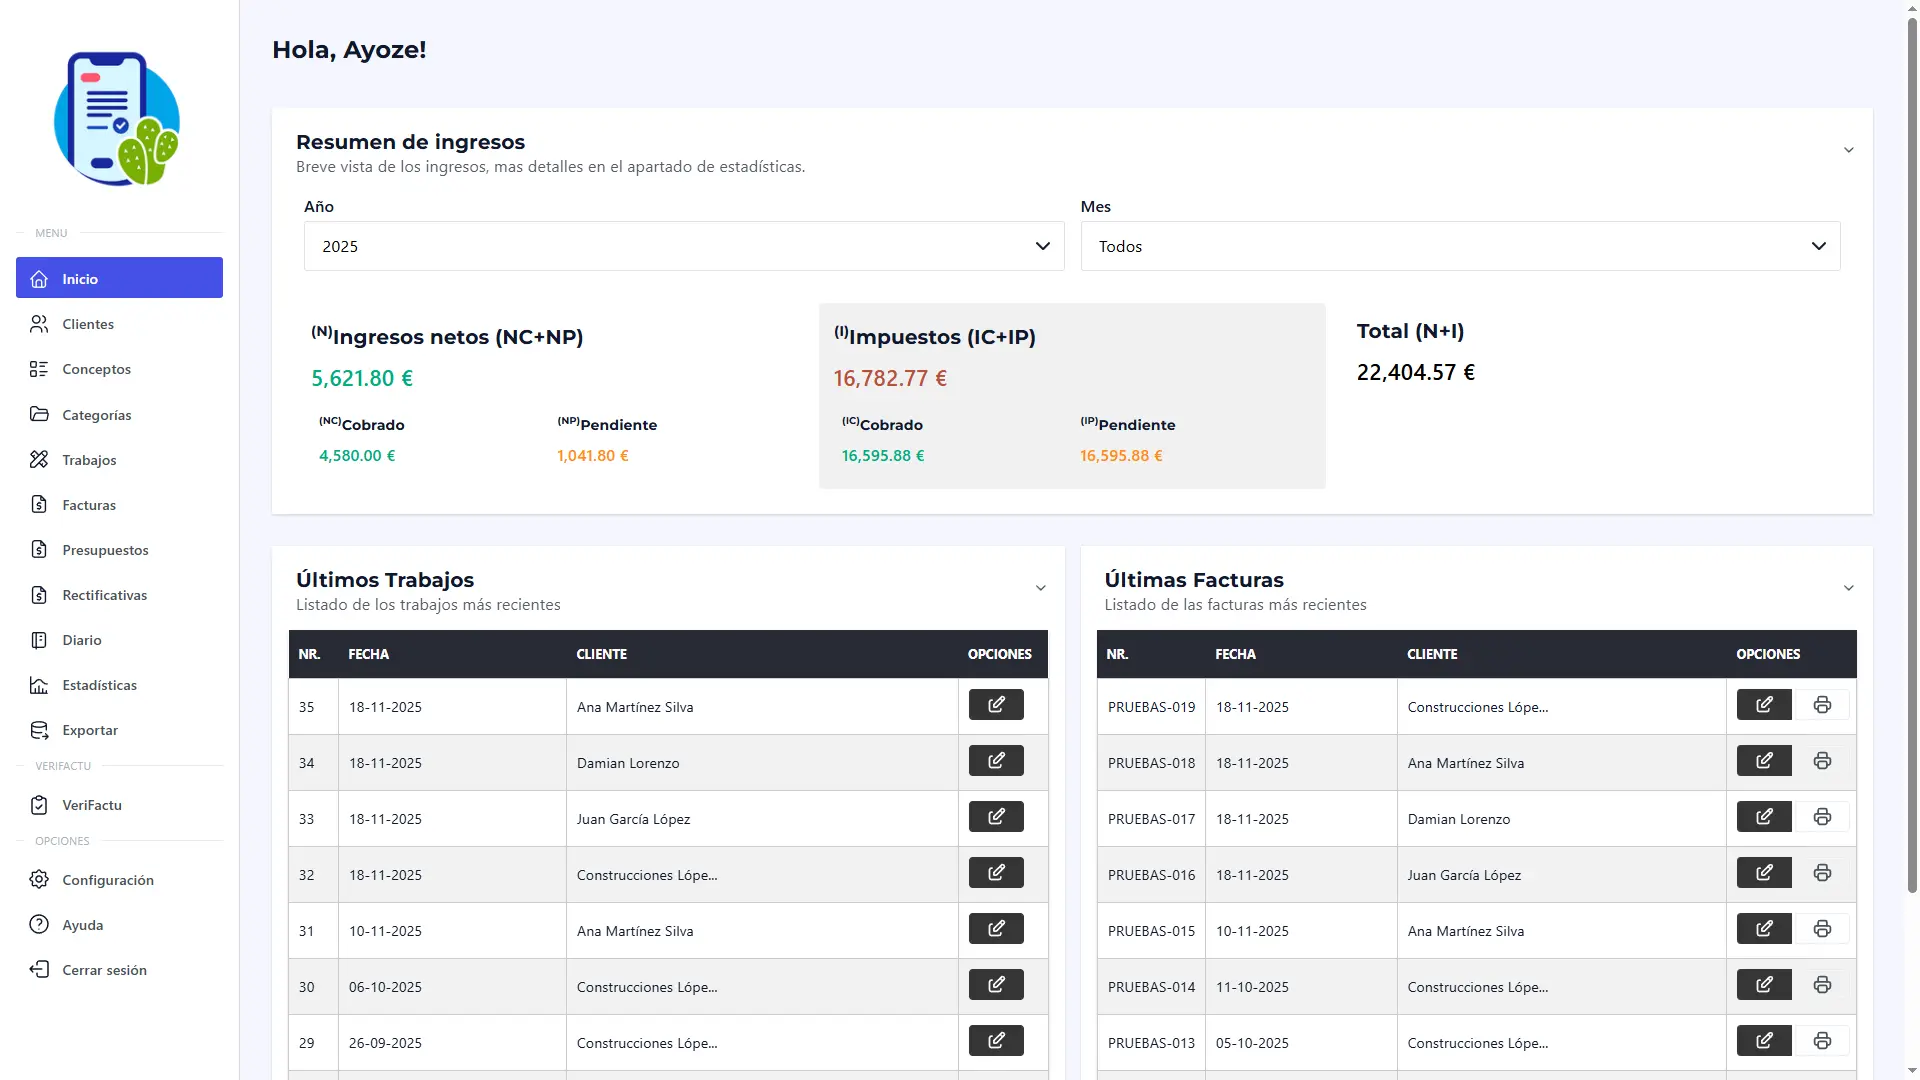Click the VeriFactu shield icon

tap(38, 805)
